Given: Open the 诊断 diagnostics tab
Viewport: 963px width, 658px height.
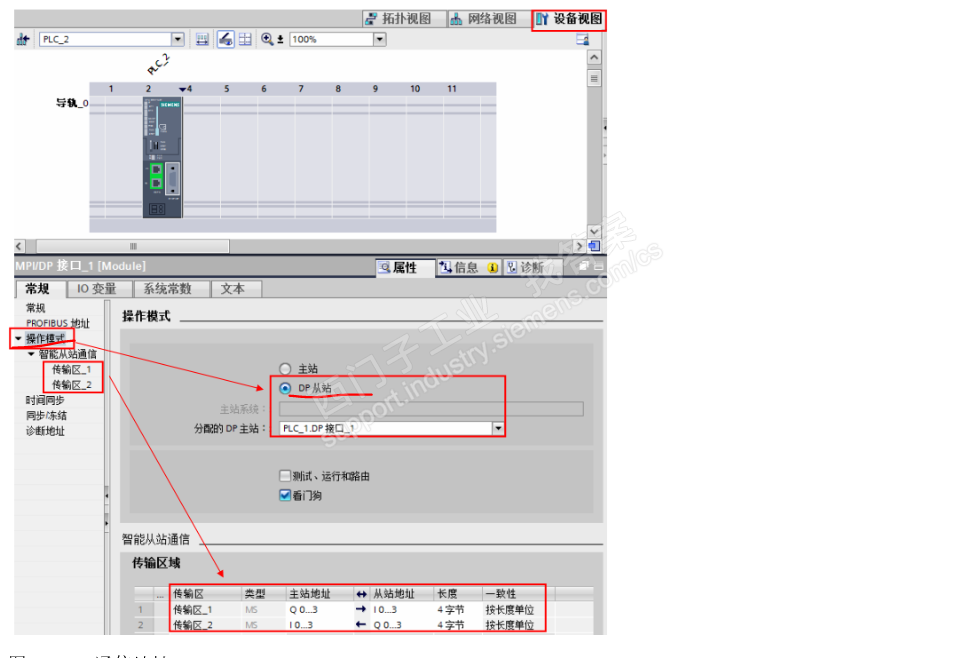Looking at the screenshot, I should (532, 267).
